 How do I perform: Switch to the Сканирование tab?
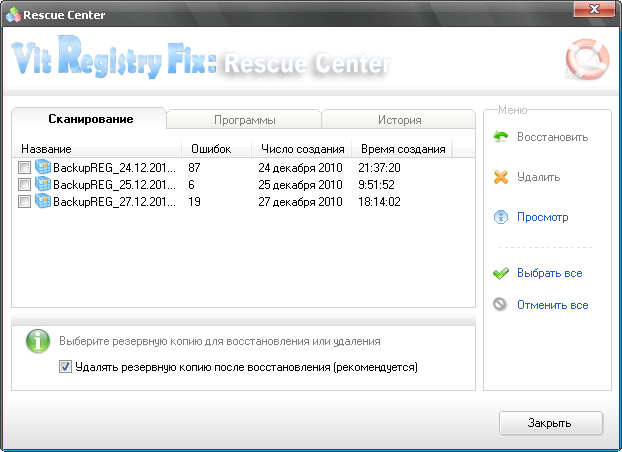pos(89,119)
